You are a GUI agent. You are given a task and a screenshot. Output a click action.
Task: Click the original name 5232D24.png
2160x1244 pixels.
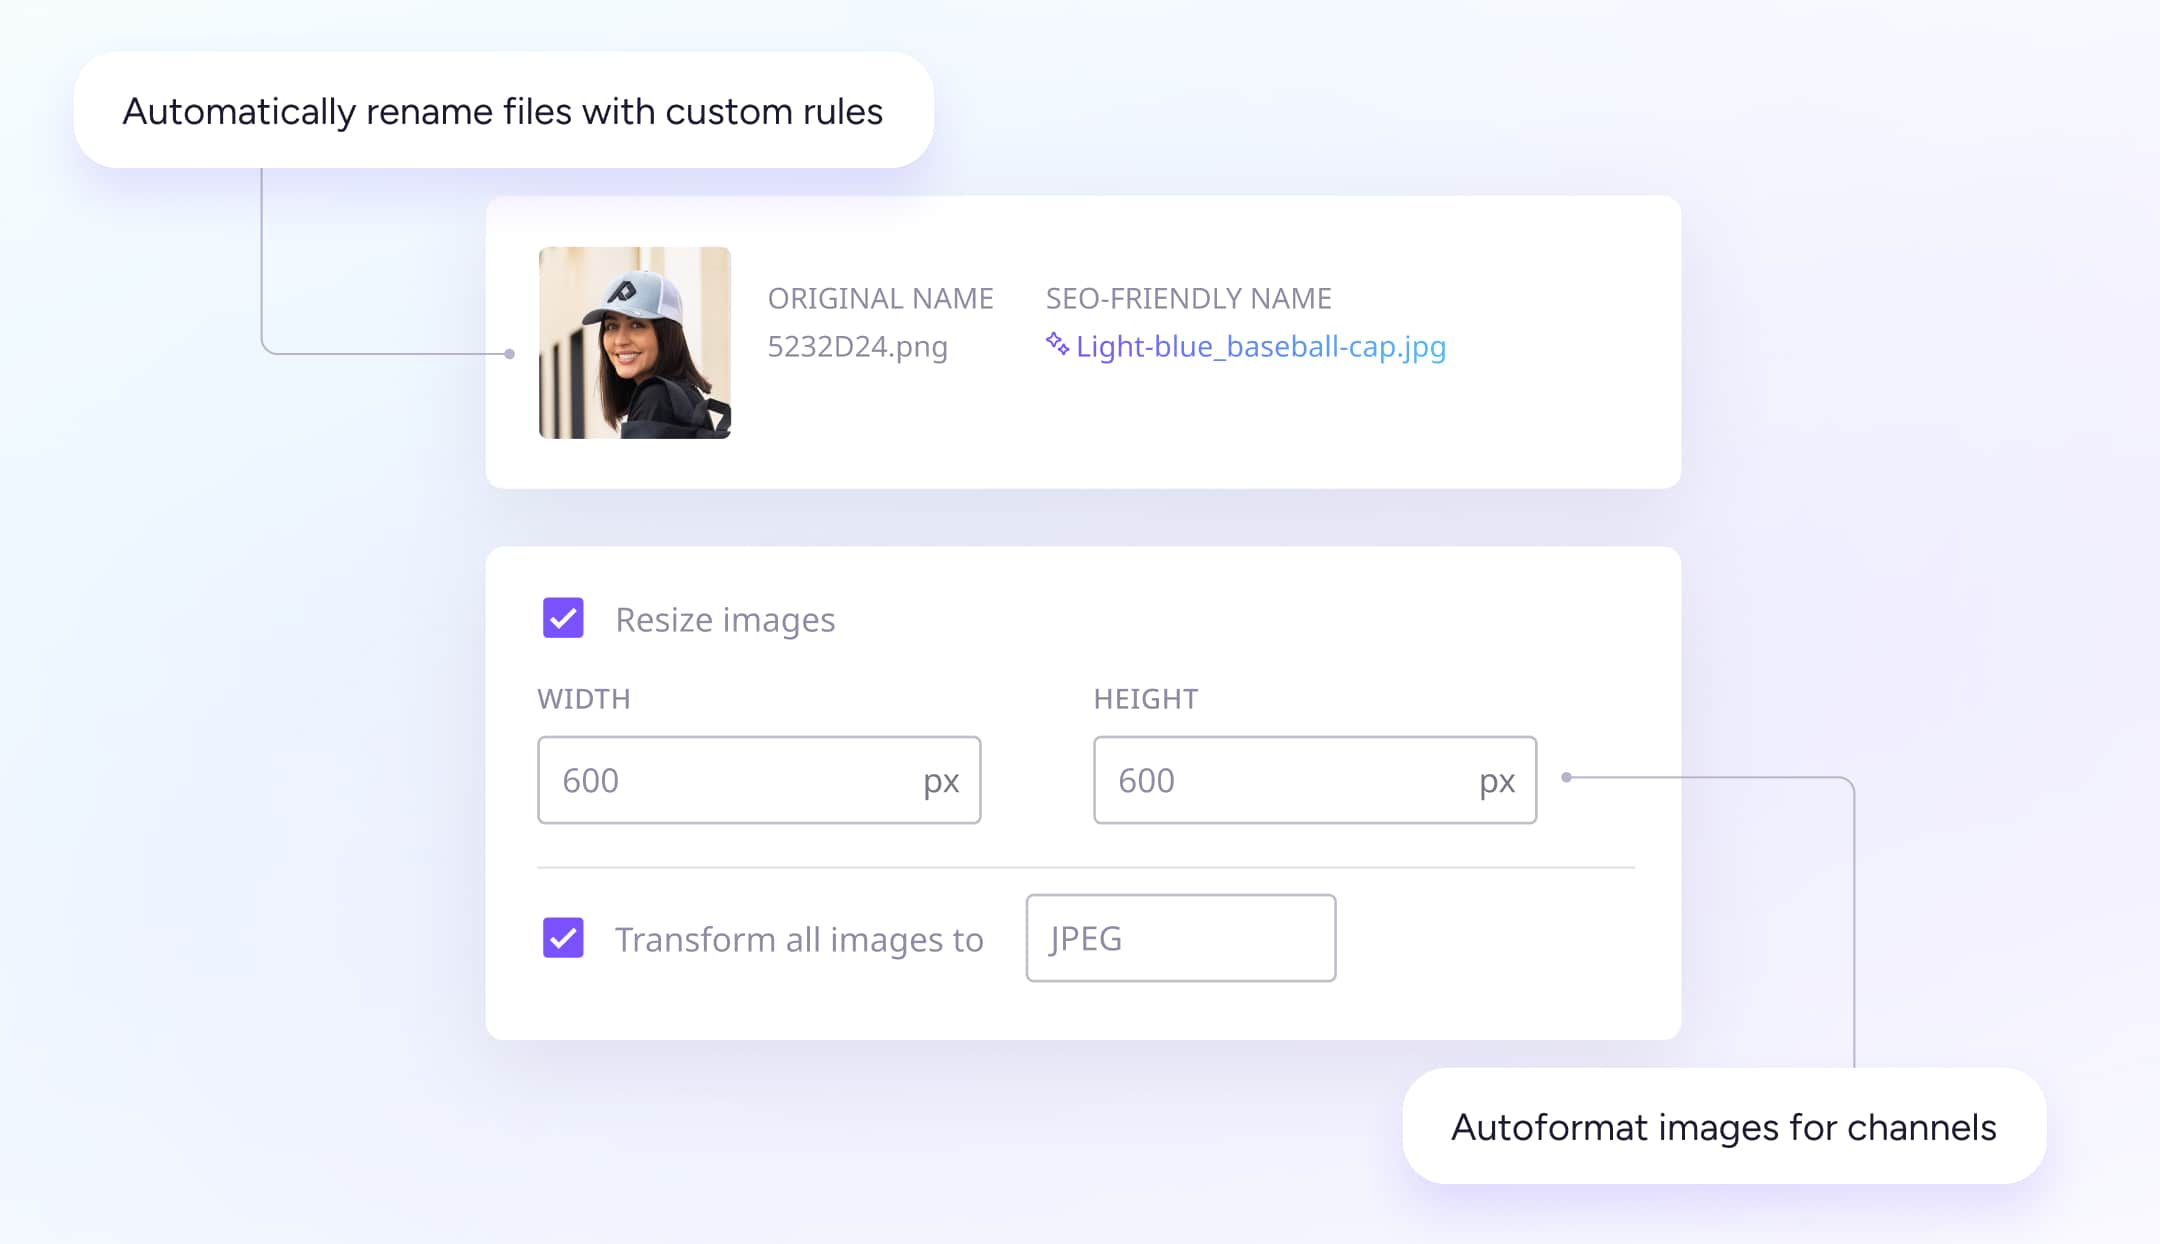[857, 347]
